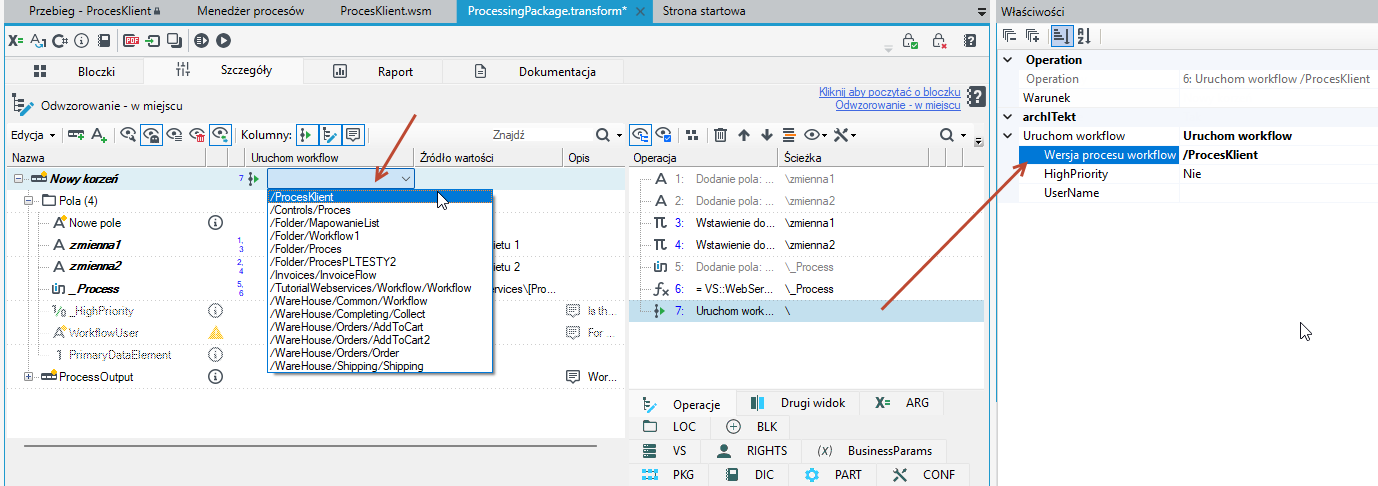
Task: Click the info icon on the Nowe pole row
Action: click(x=215, y=223)
